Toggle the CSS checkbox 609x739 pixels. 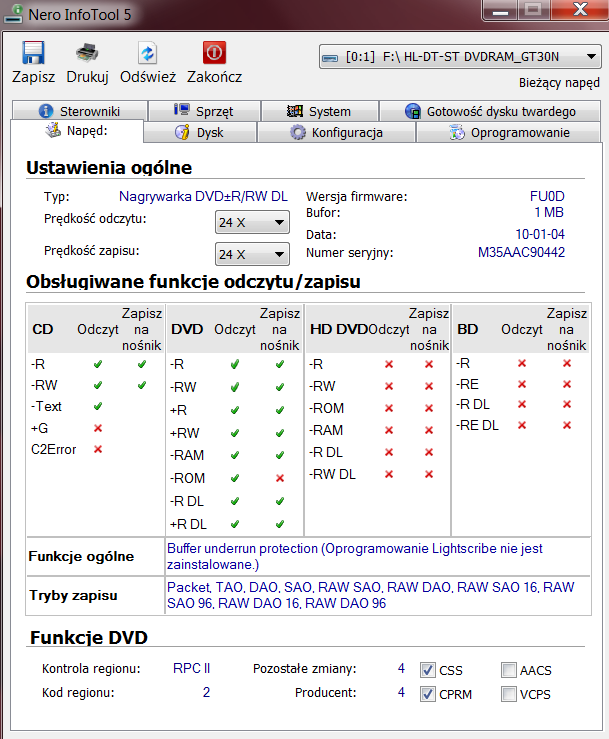[x=428, y=670]
